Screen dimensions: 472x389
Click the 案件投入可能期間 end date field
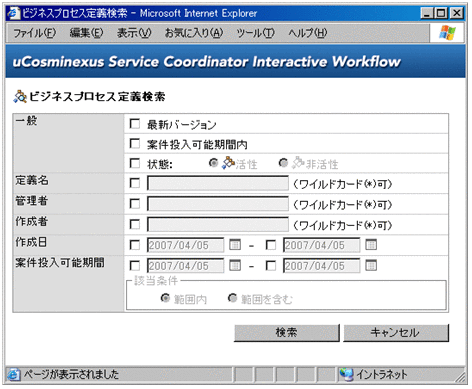(x=322, y=266)
